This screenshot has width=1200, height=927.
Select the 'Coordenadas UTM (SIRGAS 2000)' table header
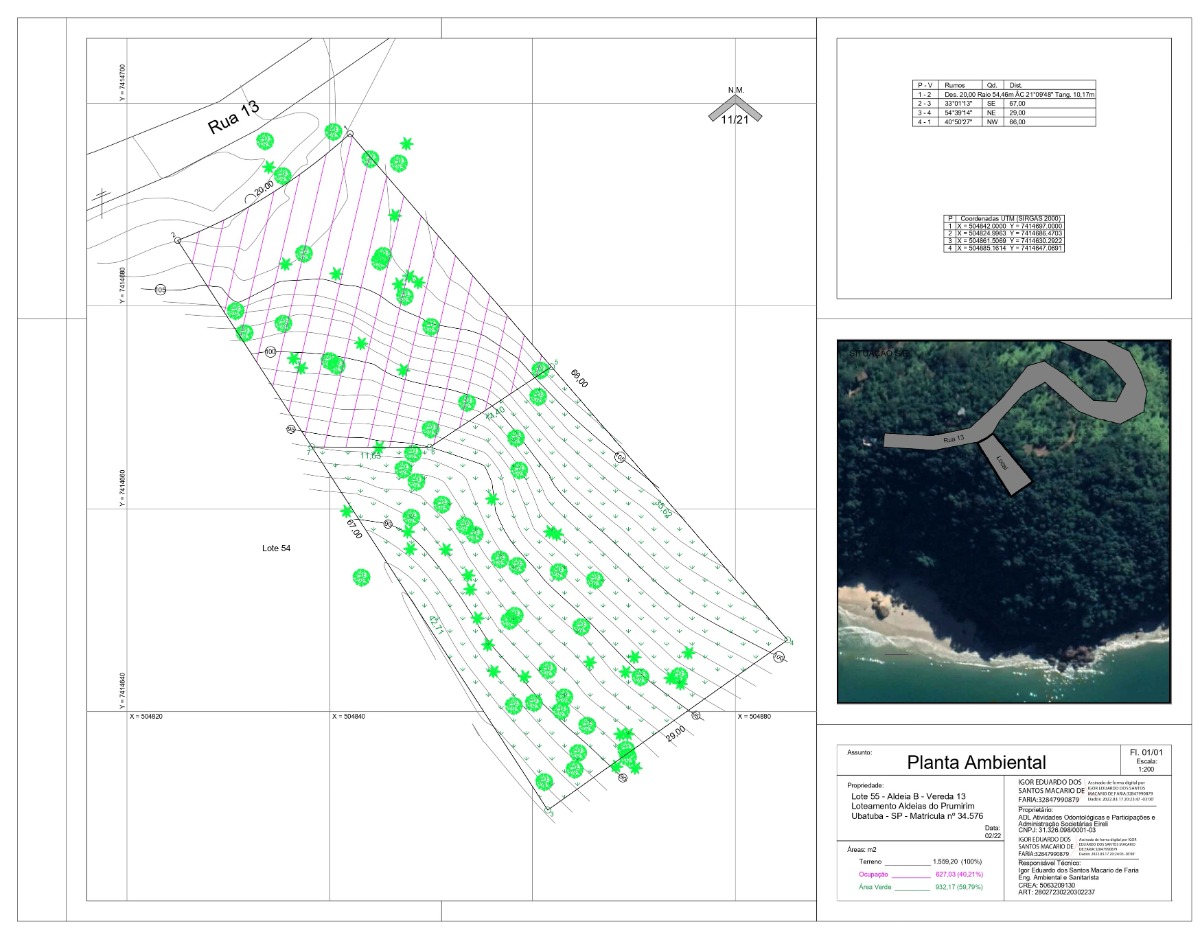pos(1009,218)
